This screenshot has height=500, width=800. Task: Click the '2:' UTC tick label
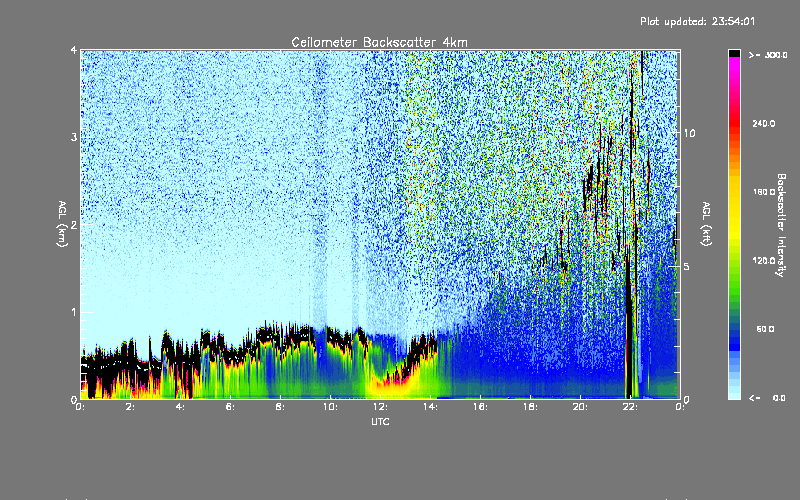point(130,407)
